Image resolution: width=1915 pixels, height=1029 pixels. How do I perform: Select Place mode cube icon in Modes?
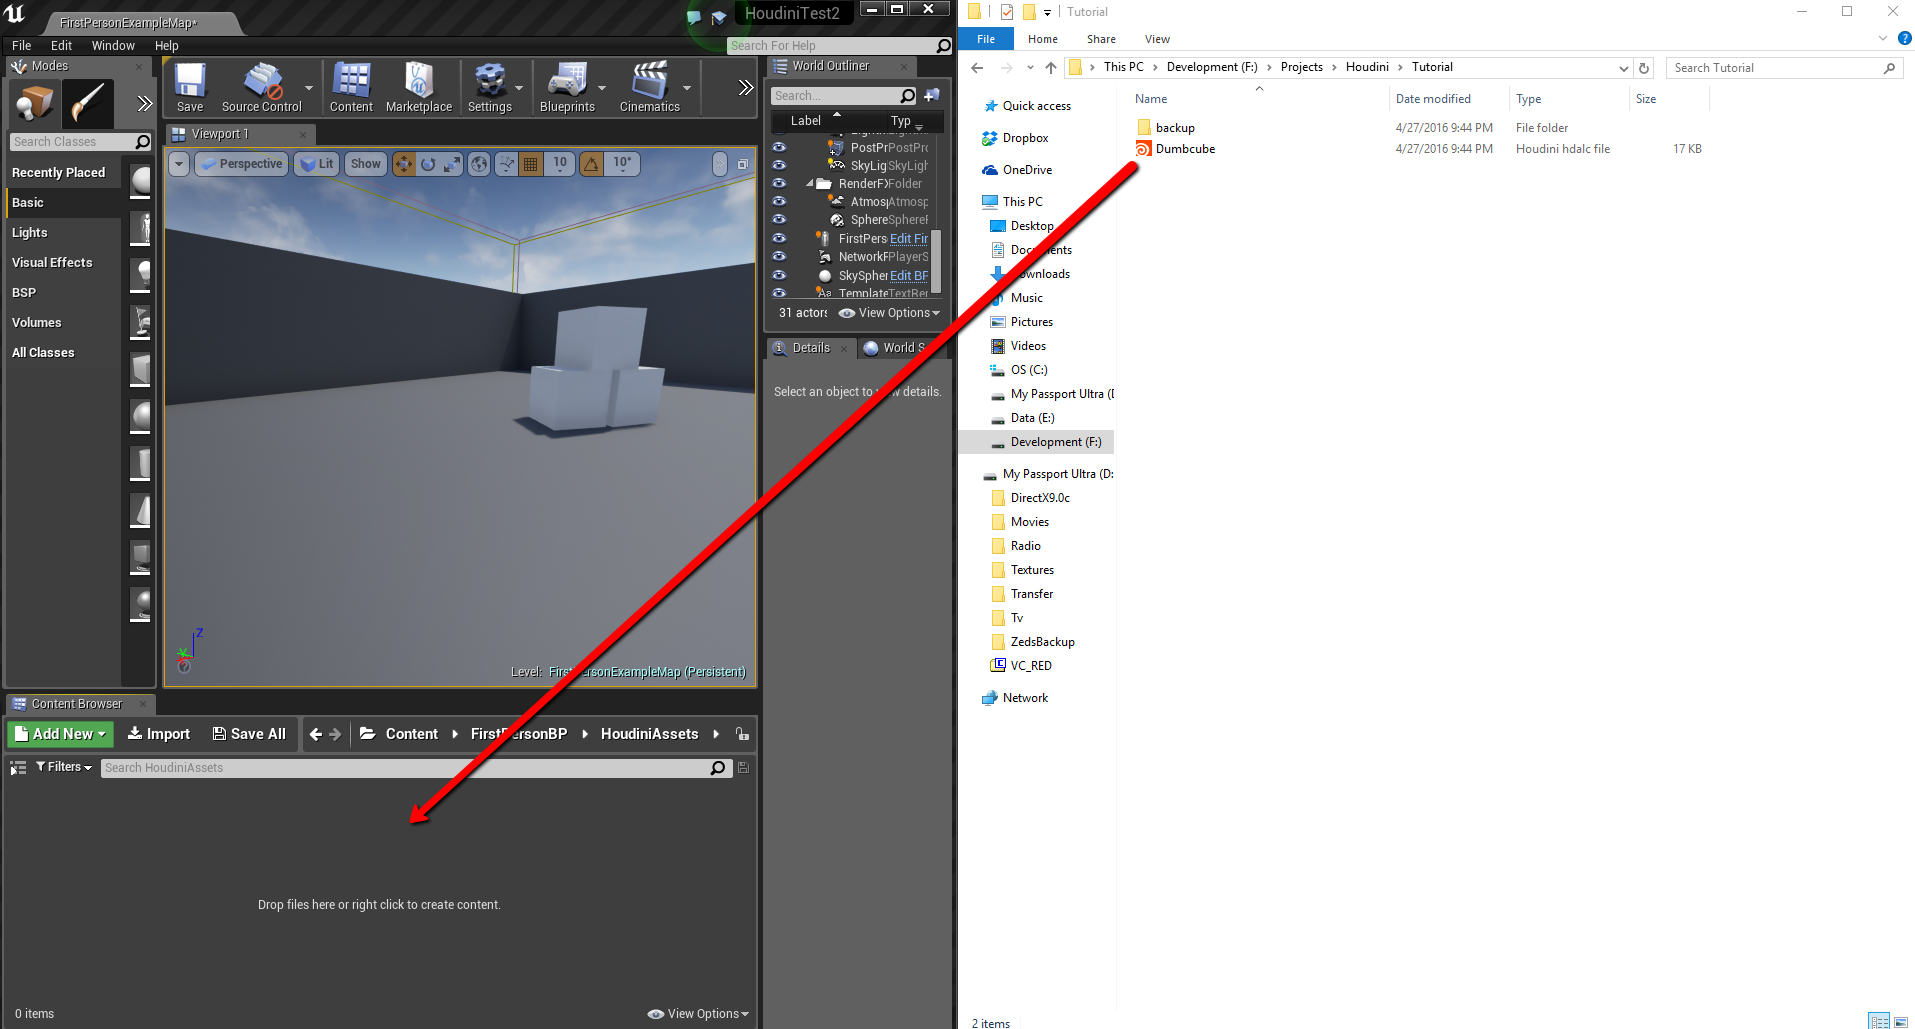tap(34, 104)
